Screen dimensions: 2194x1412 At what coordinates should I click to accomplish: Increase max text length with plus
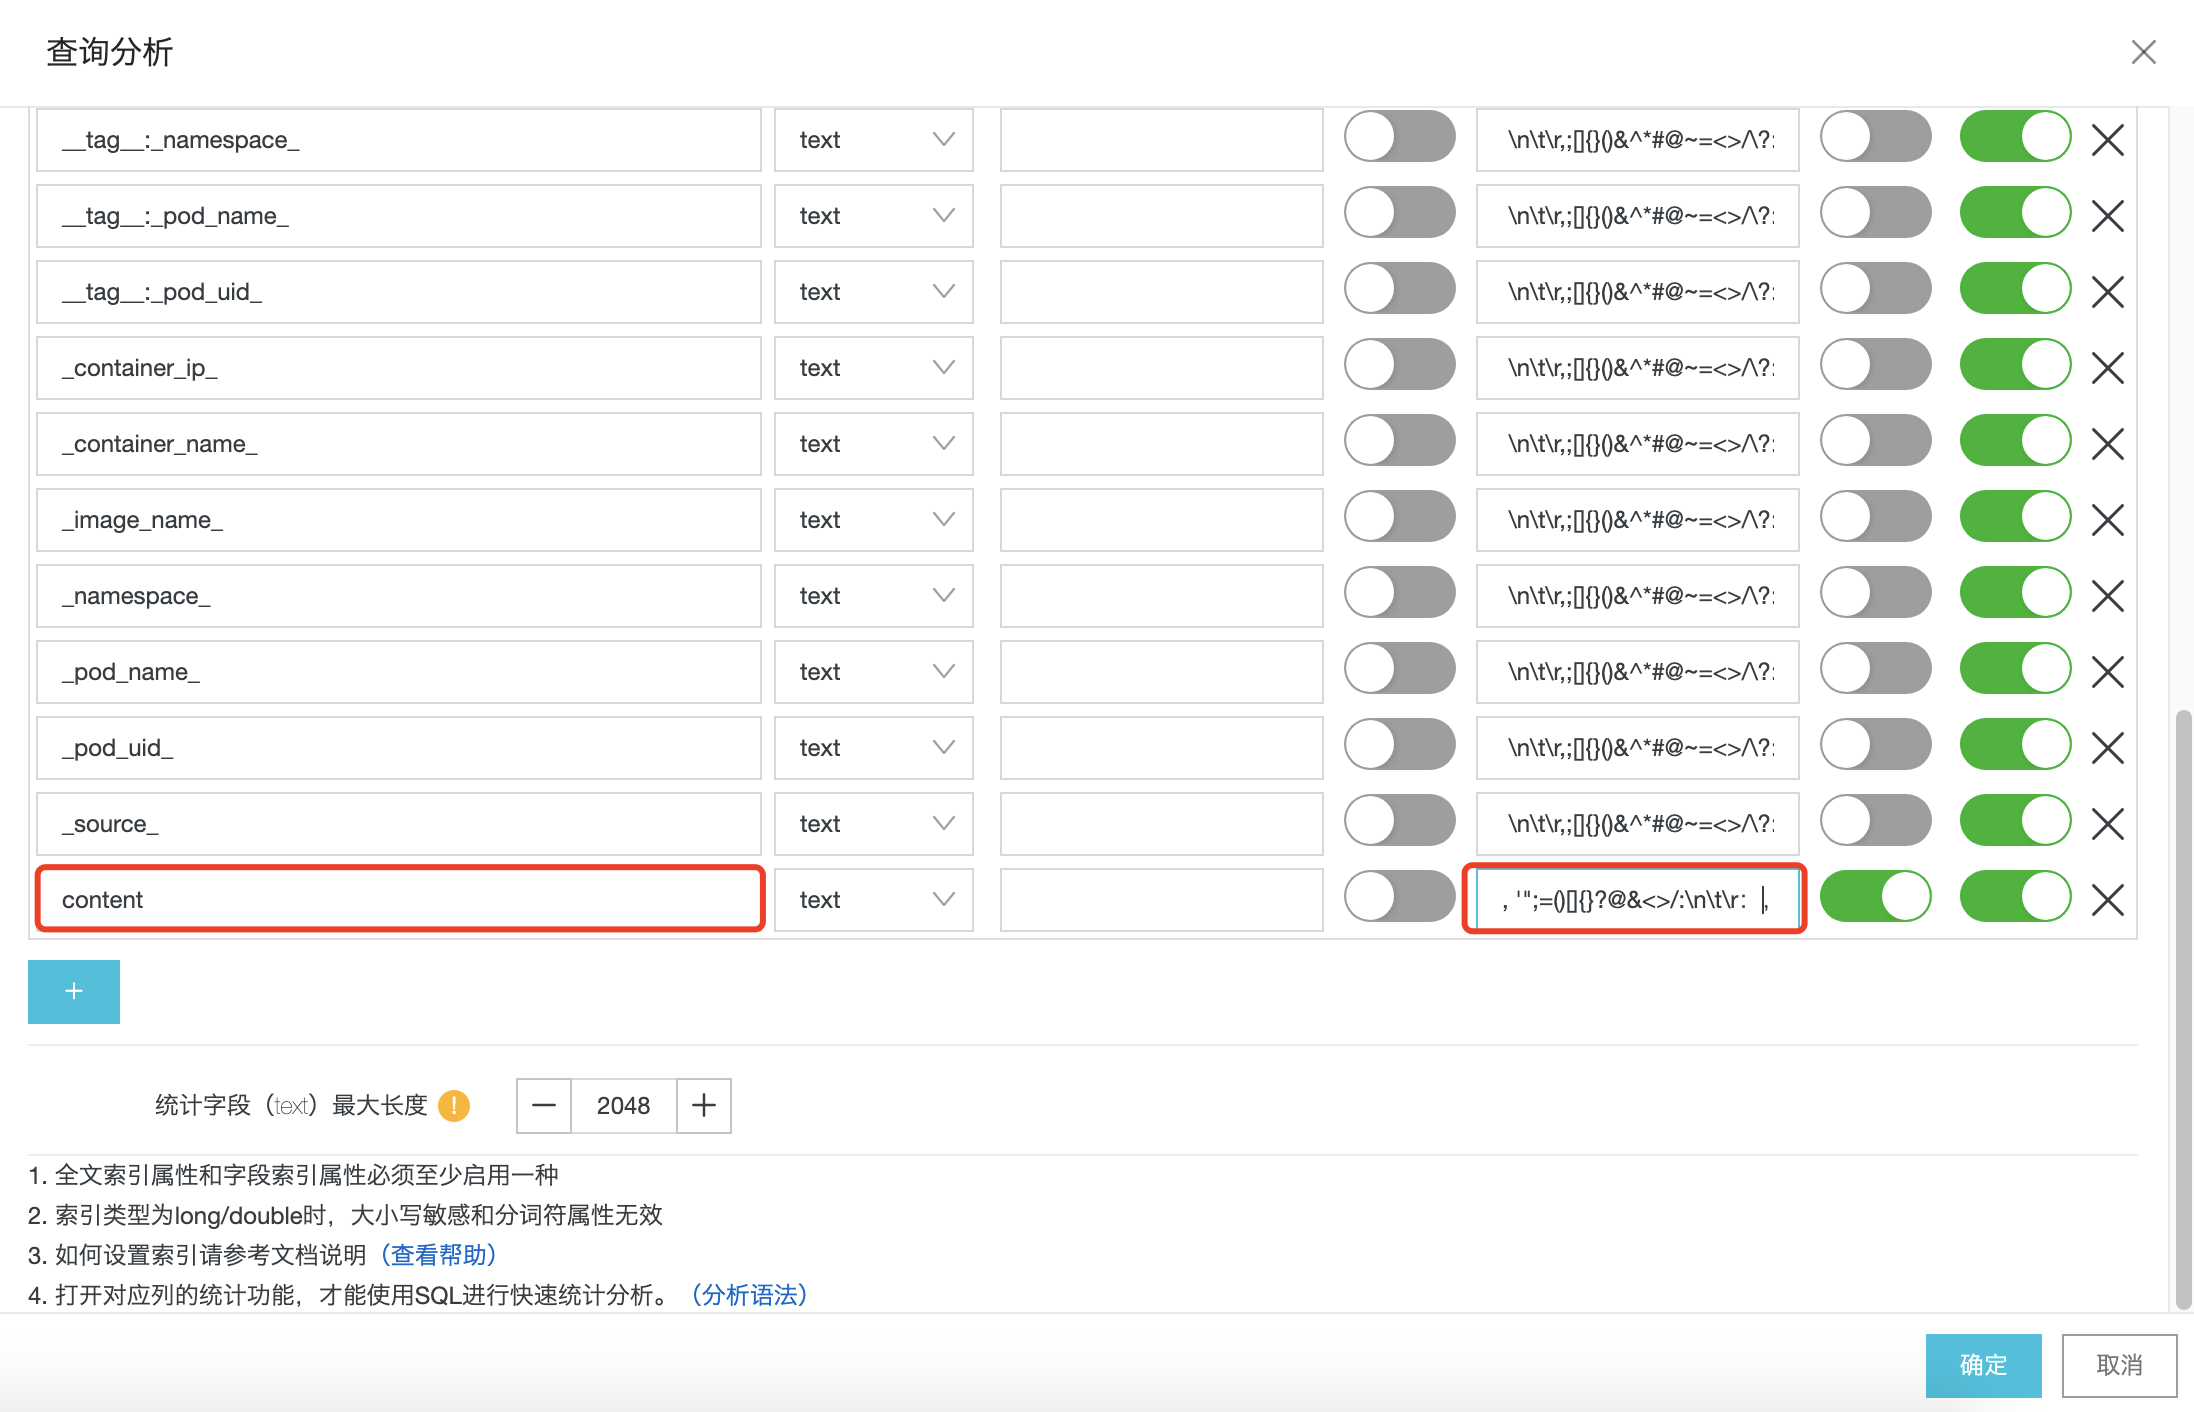(704, 1105)
